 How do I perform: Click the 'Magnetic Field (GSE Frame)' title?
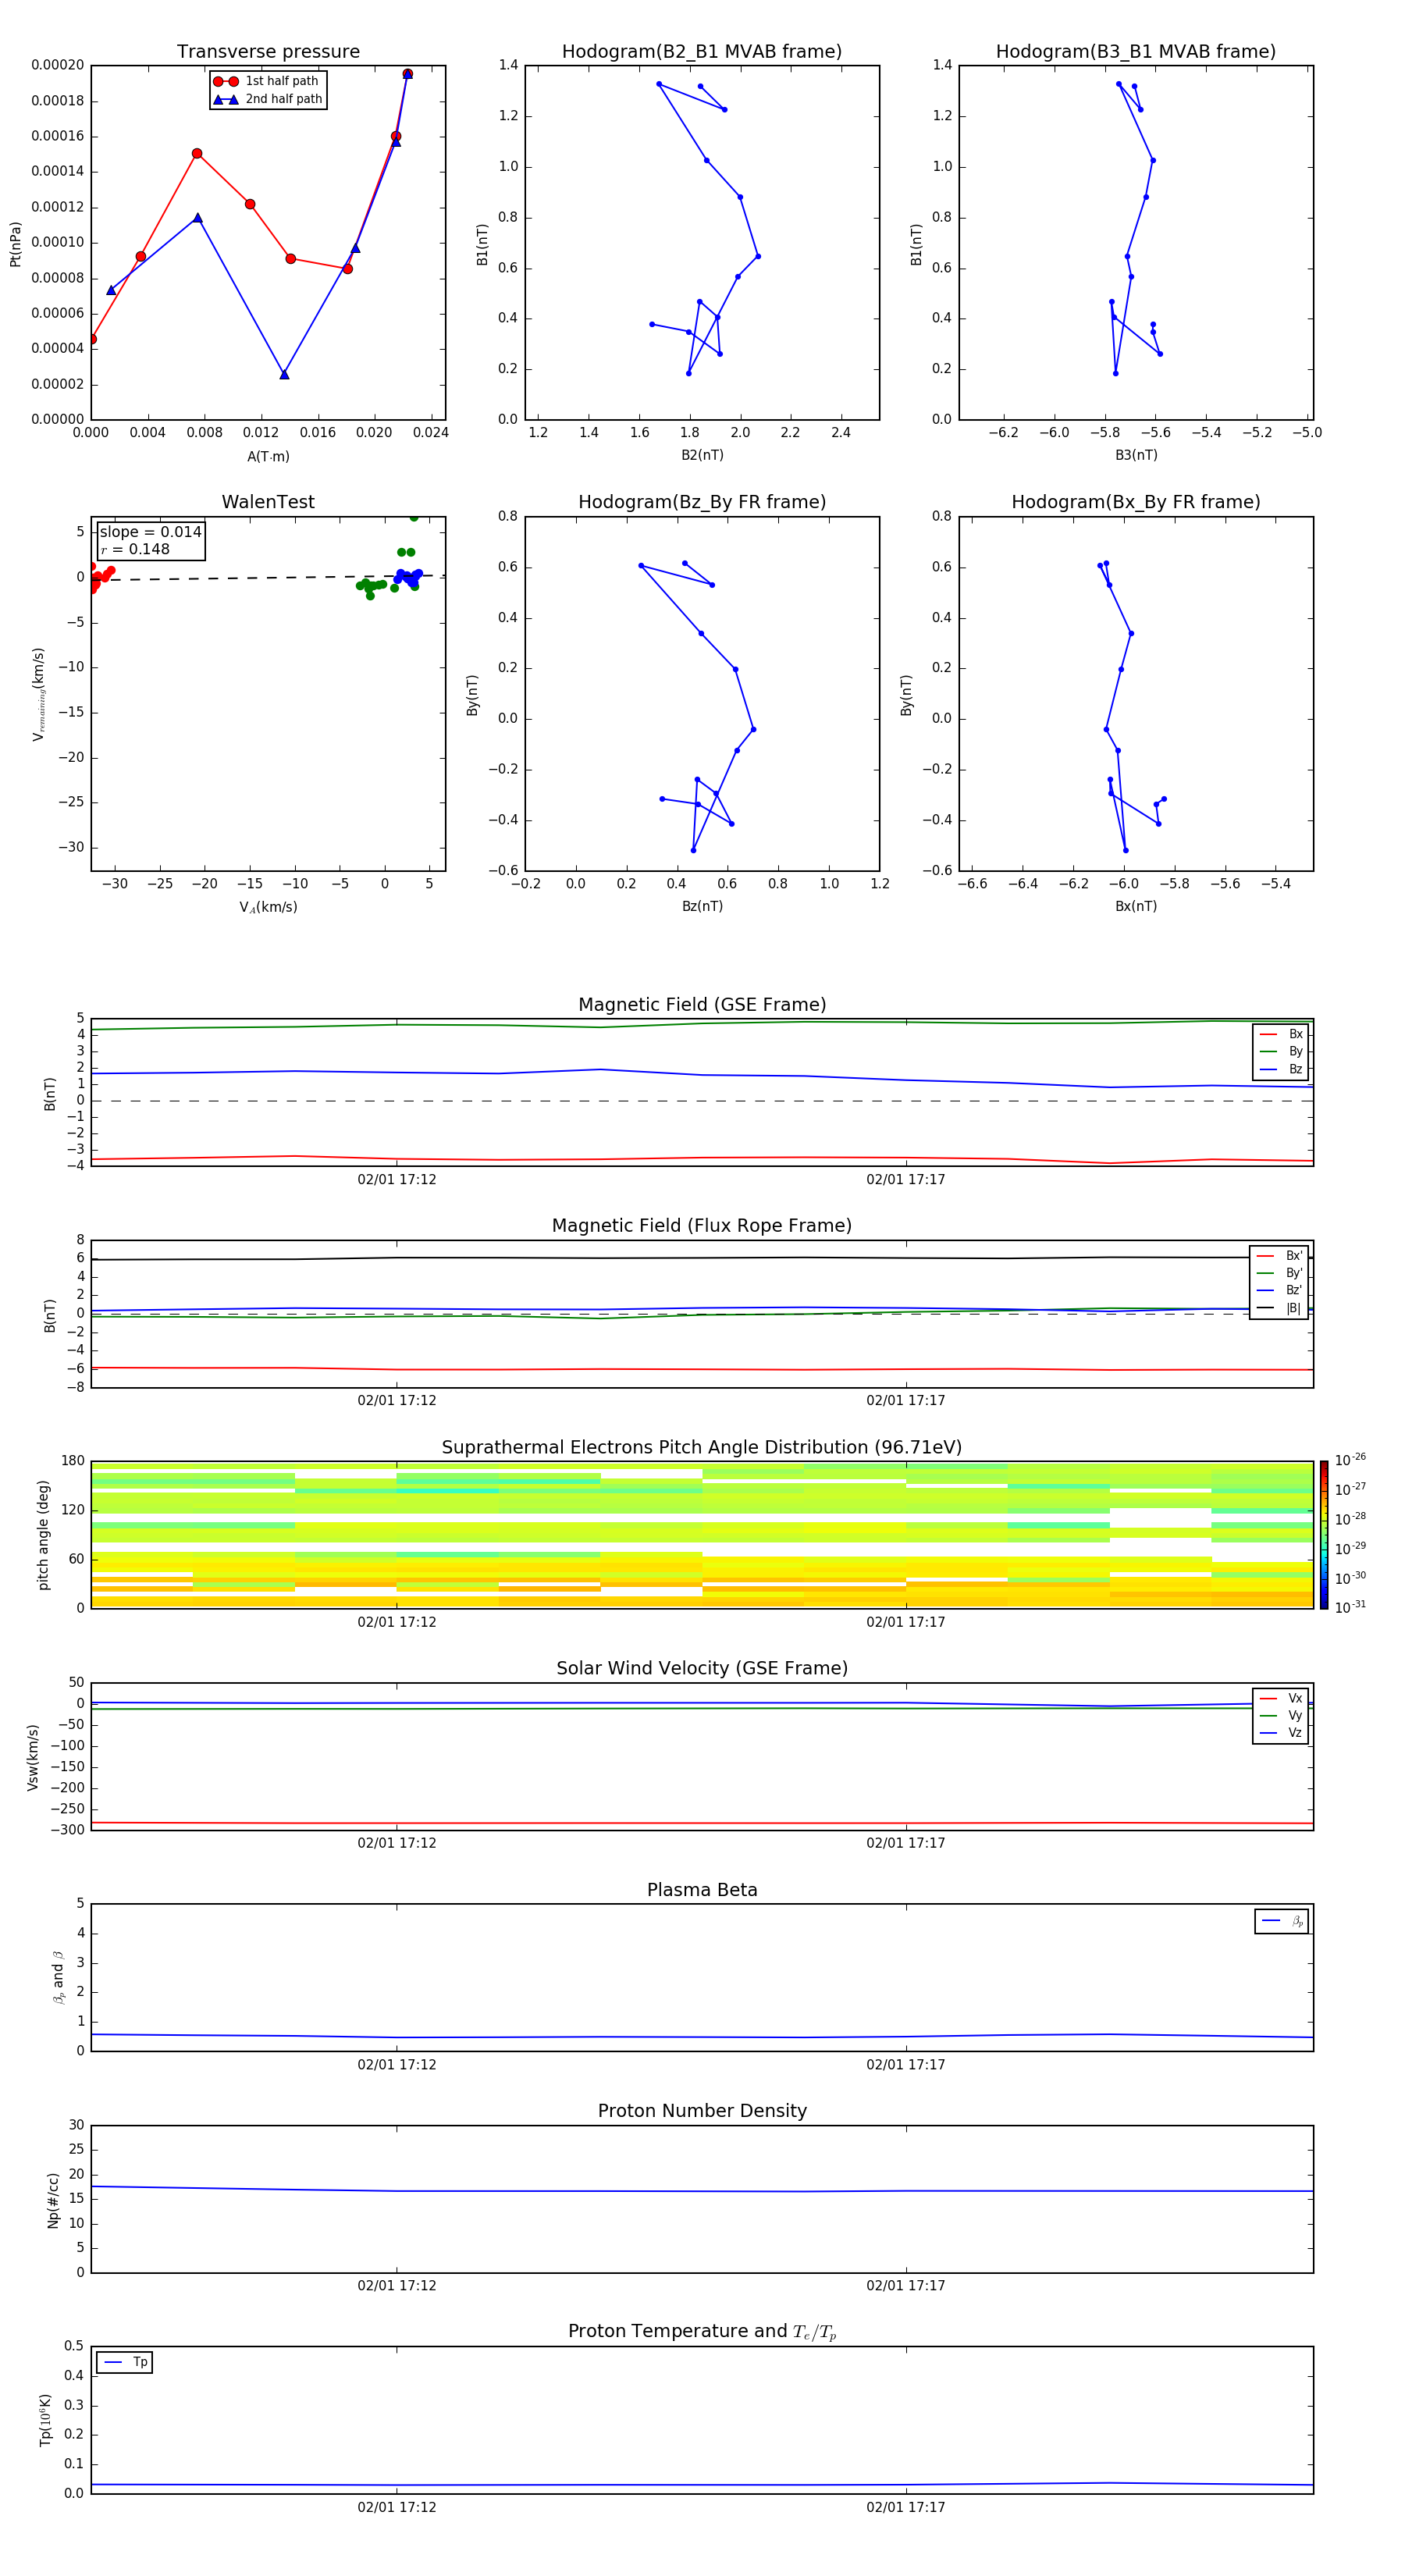point(702,1005)
